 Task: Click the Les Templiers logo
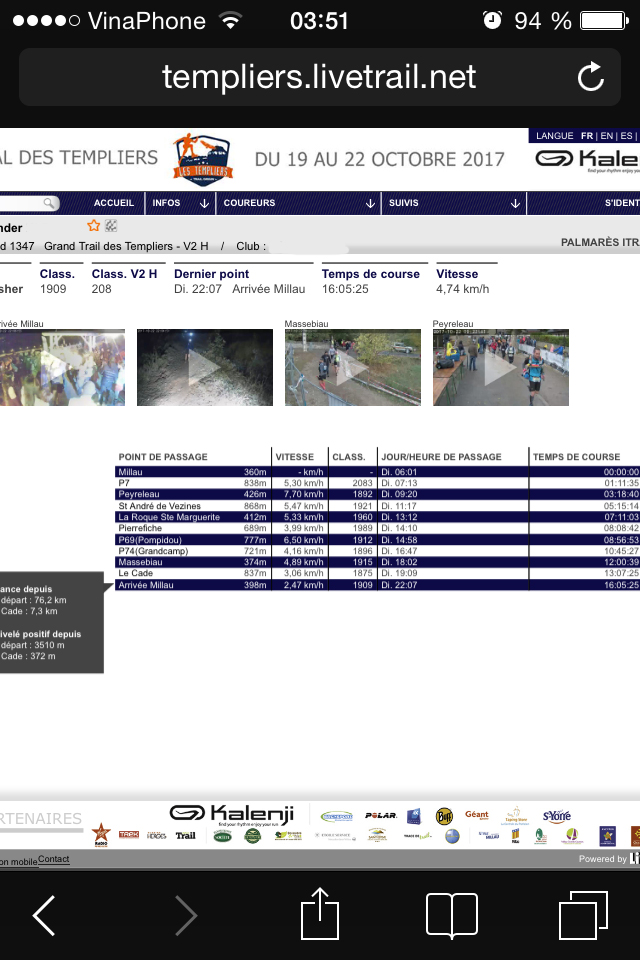coord(202,159)
